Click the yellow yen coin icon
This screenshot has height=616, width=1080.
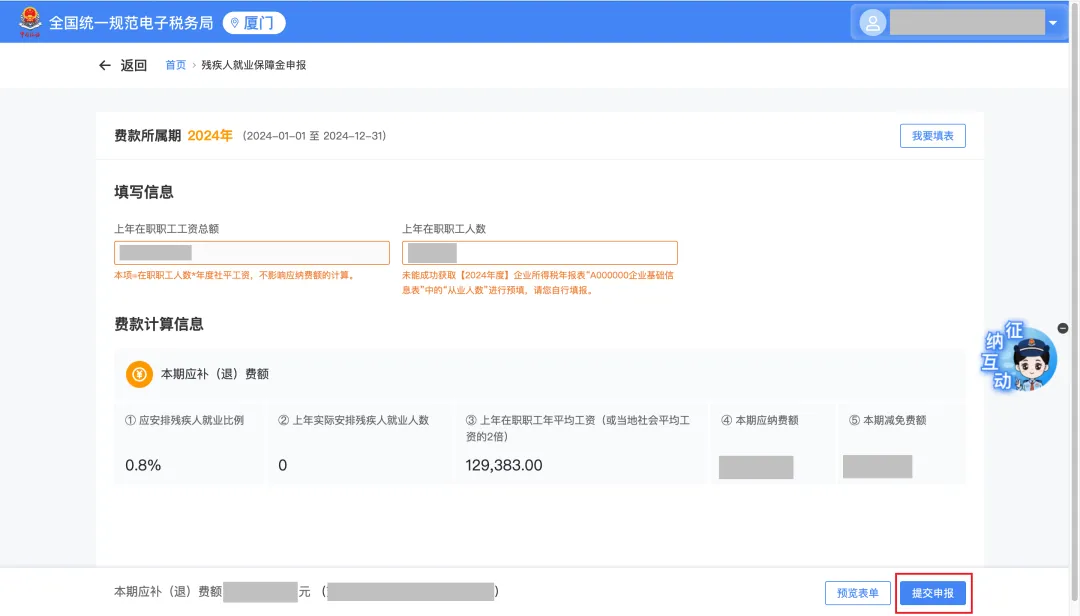click(139, 374)
